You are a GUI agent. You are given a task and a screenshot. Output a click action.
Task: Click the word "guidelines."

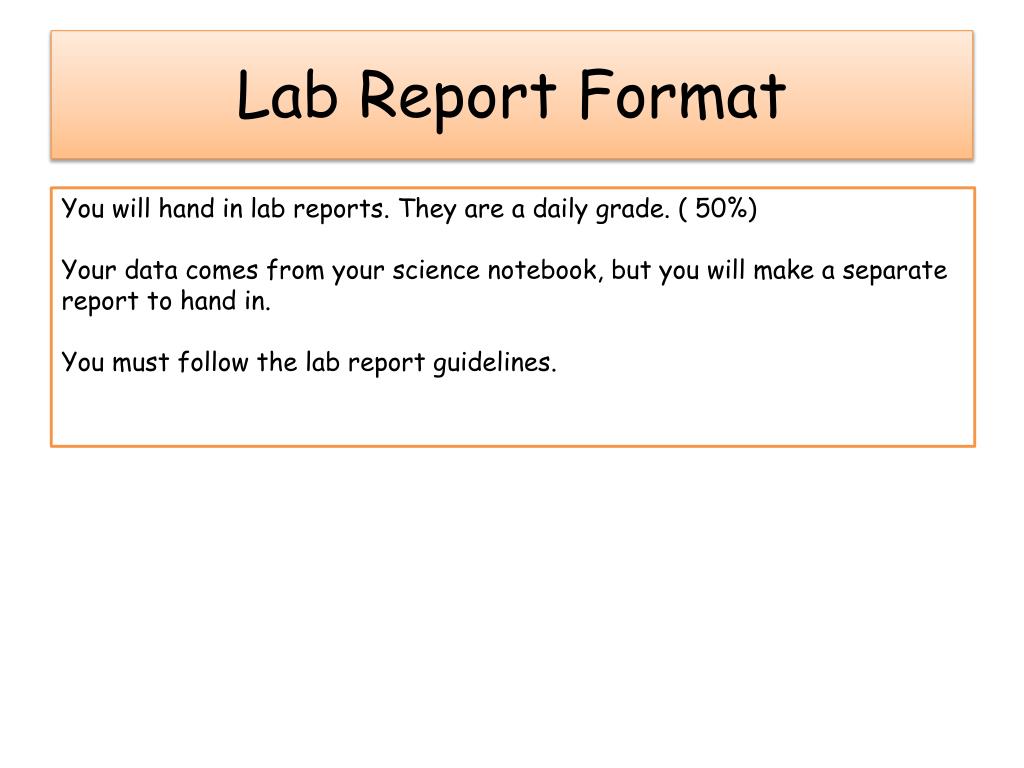pyautogui.click(x=494, y=362)
